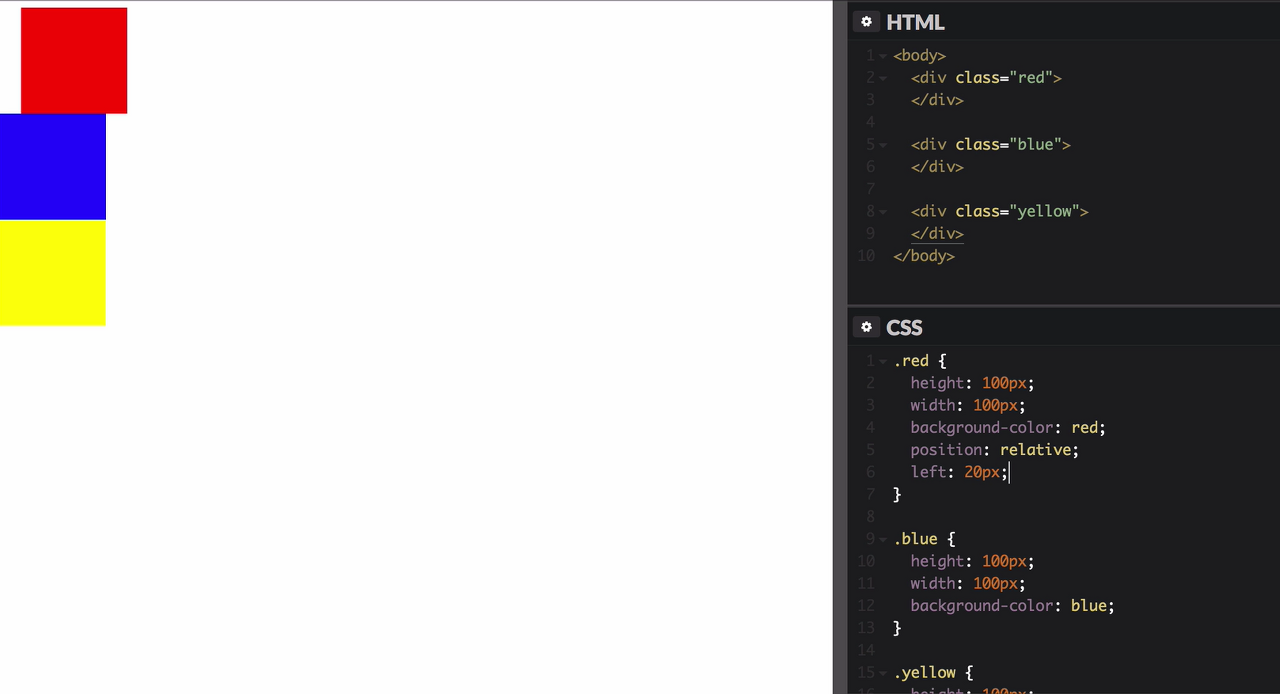The height and width of the screenshot is (694, 1280).
Task: Click 'background-color: red;' declaration
Action: [1008, 428]
